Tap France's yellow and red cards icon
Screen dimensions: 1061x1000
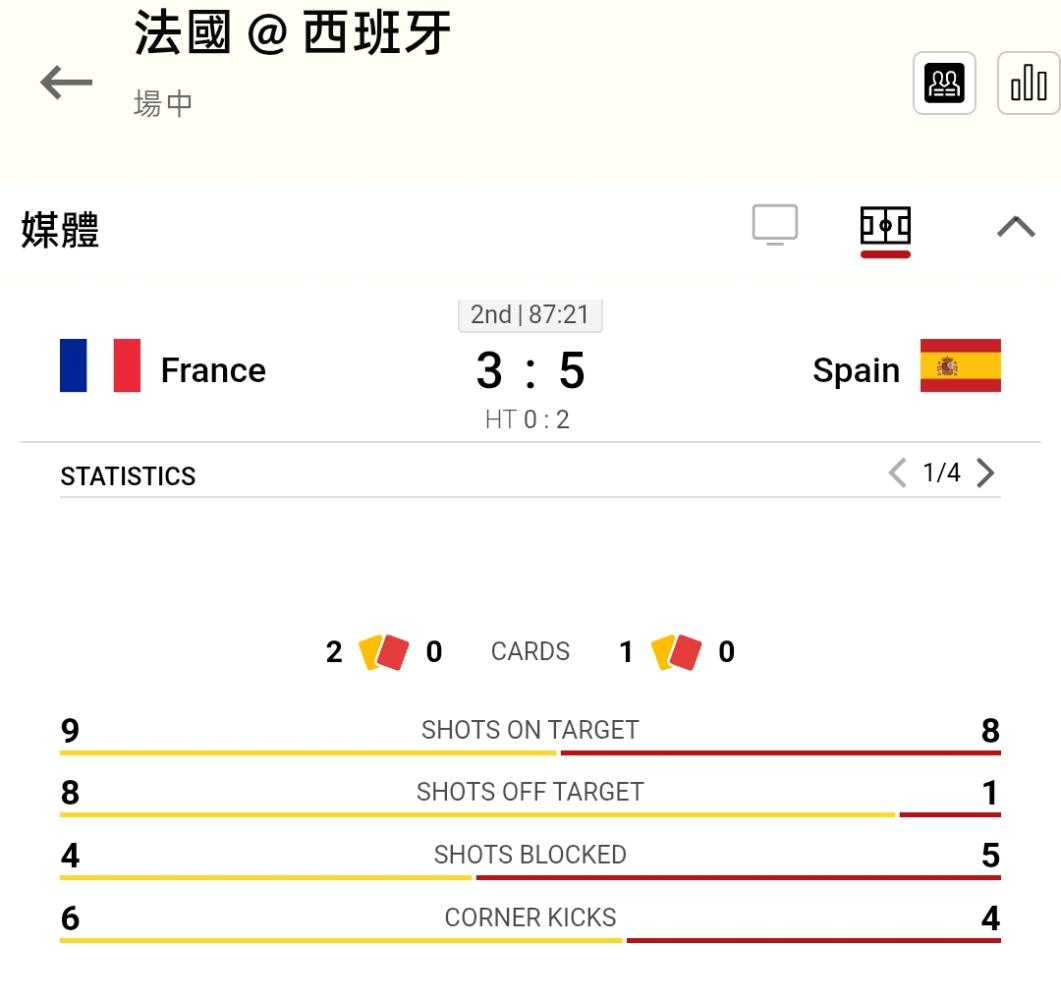[383, 652]
